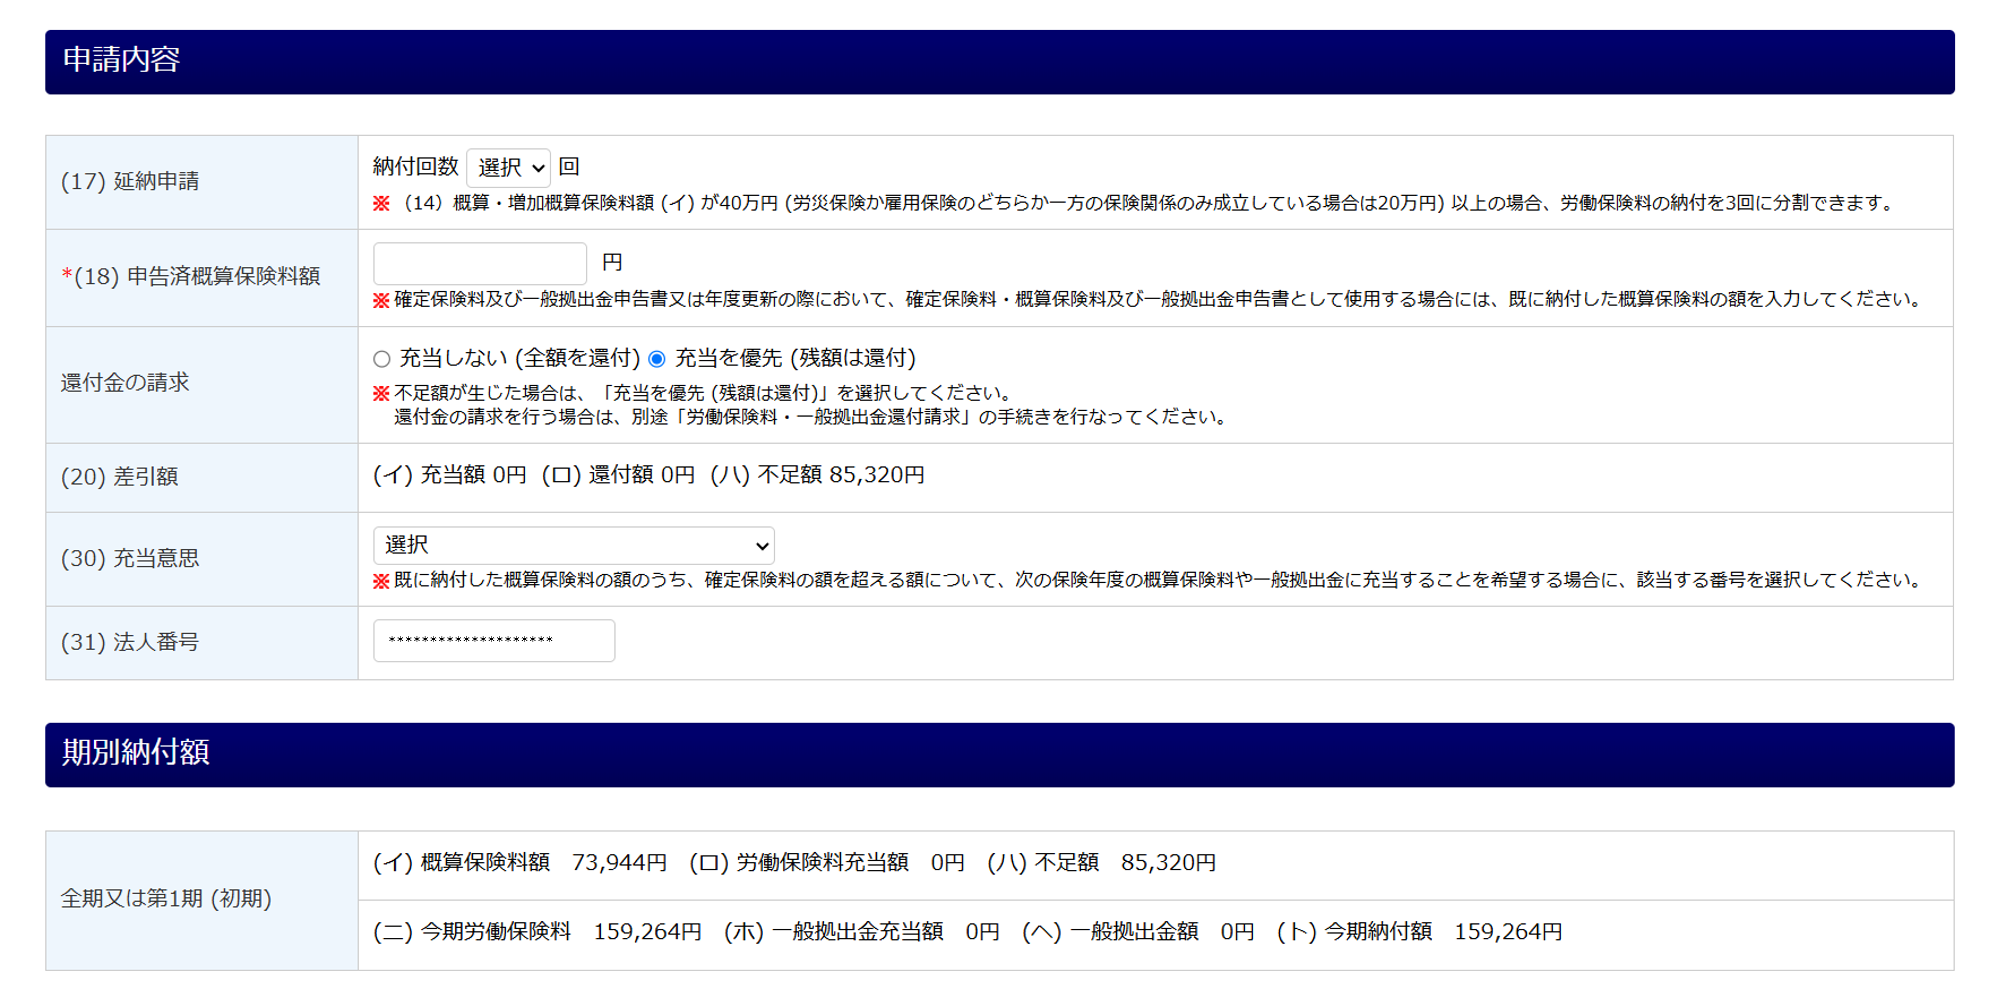The width and height of the screenshot is (2000, 997).
Task: Click the 延納申請 note about 40万円 split payment
Action: pos(1134,203)
